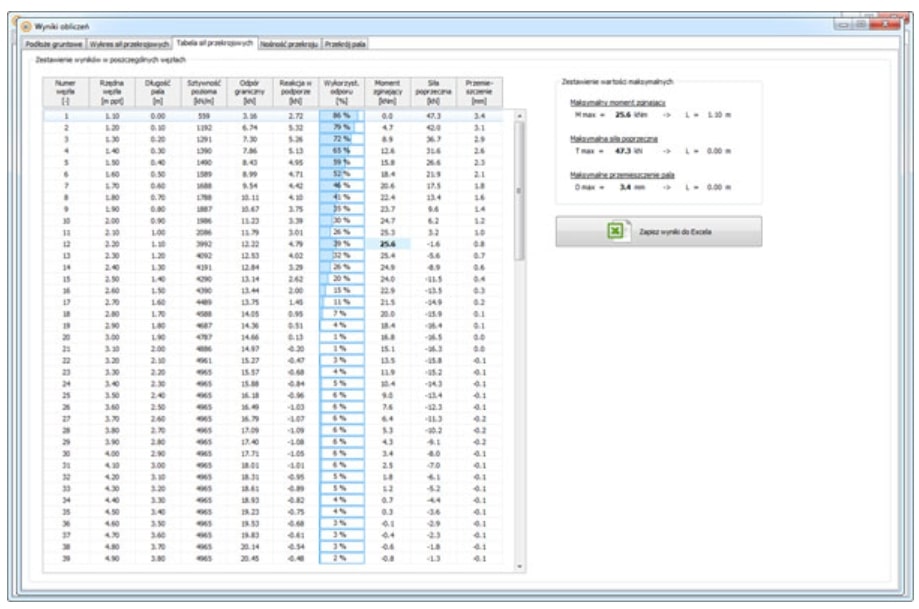Click the Numer węzła column header

pyautogui.click(x=65, y=93)
